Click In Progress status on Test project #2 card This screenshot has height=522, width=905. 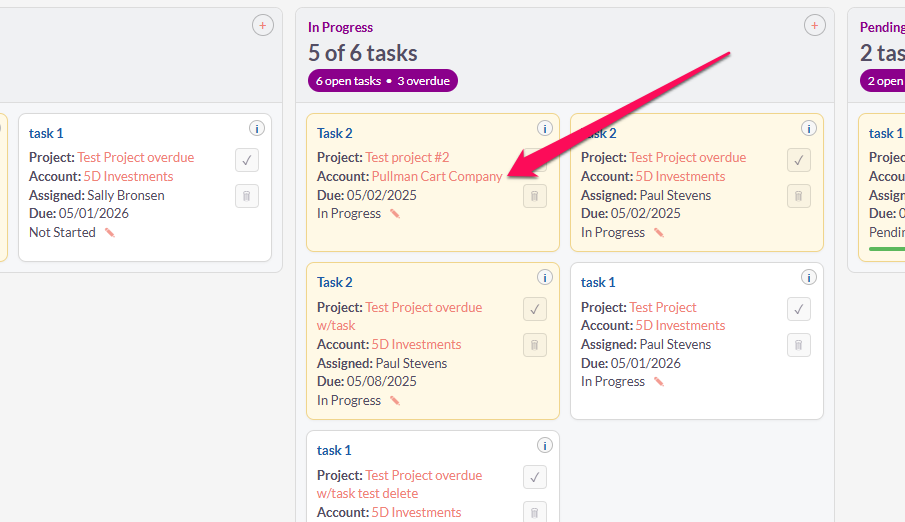tap(349, 213)
